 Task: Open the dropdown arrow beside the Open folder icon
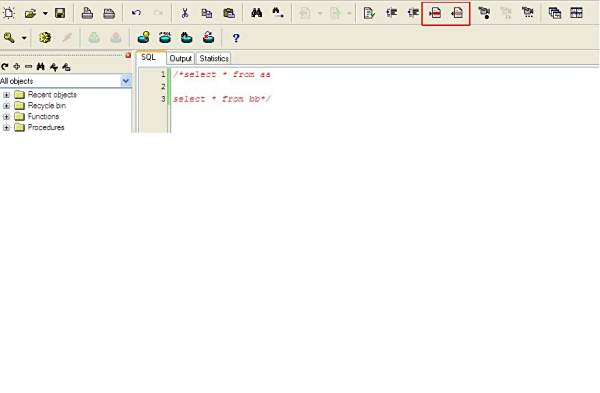coord(45,13)
